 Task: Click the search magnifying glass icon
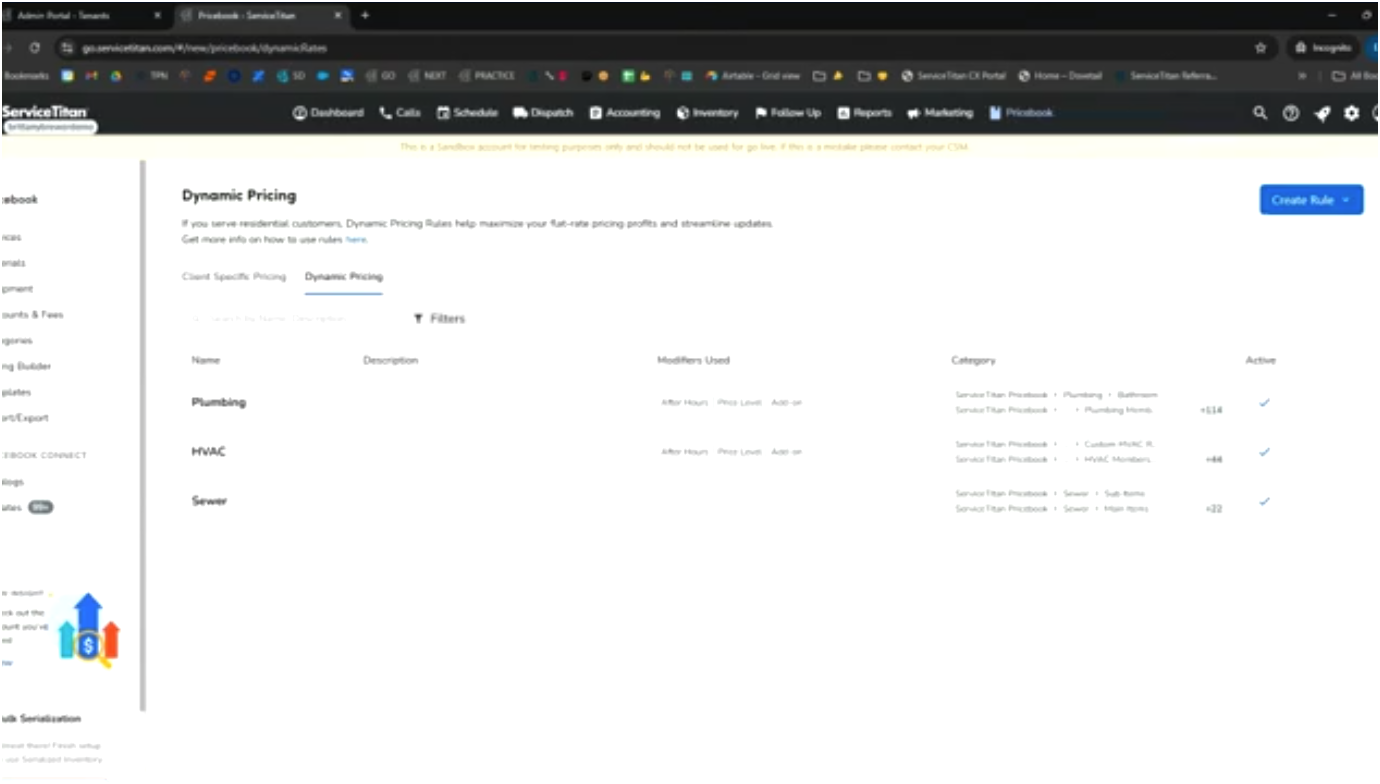[1259, 113]
